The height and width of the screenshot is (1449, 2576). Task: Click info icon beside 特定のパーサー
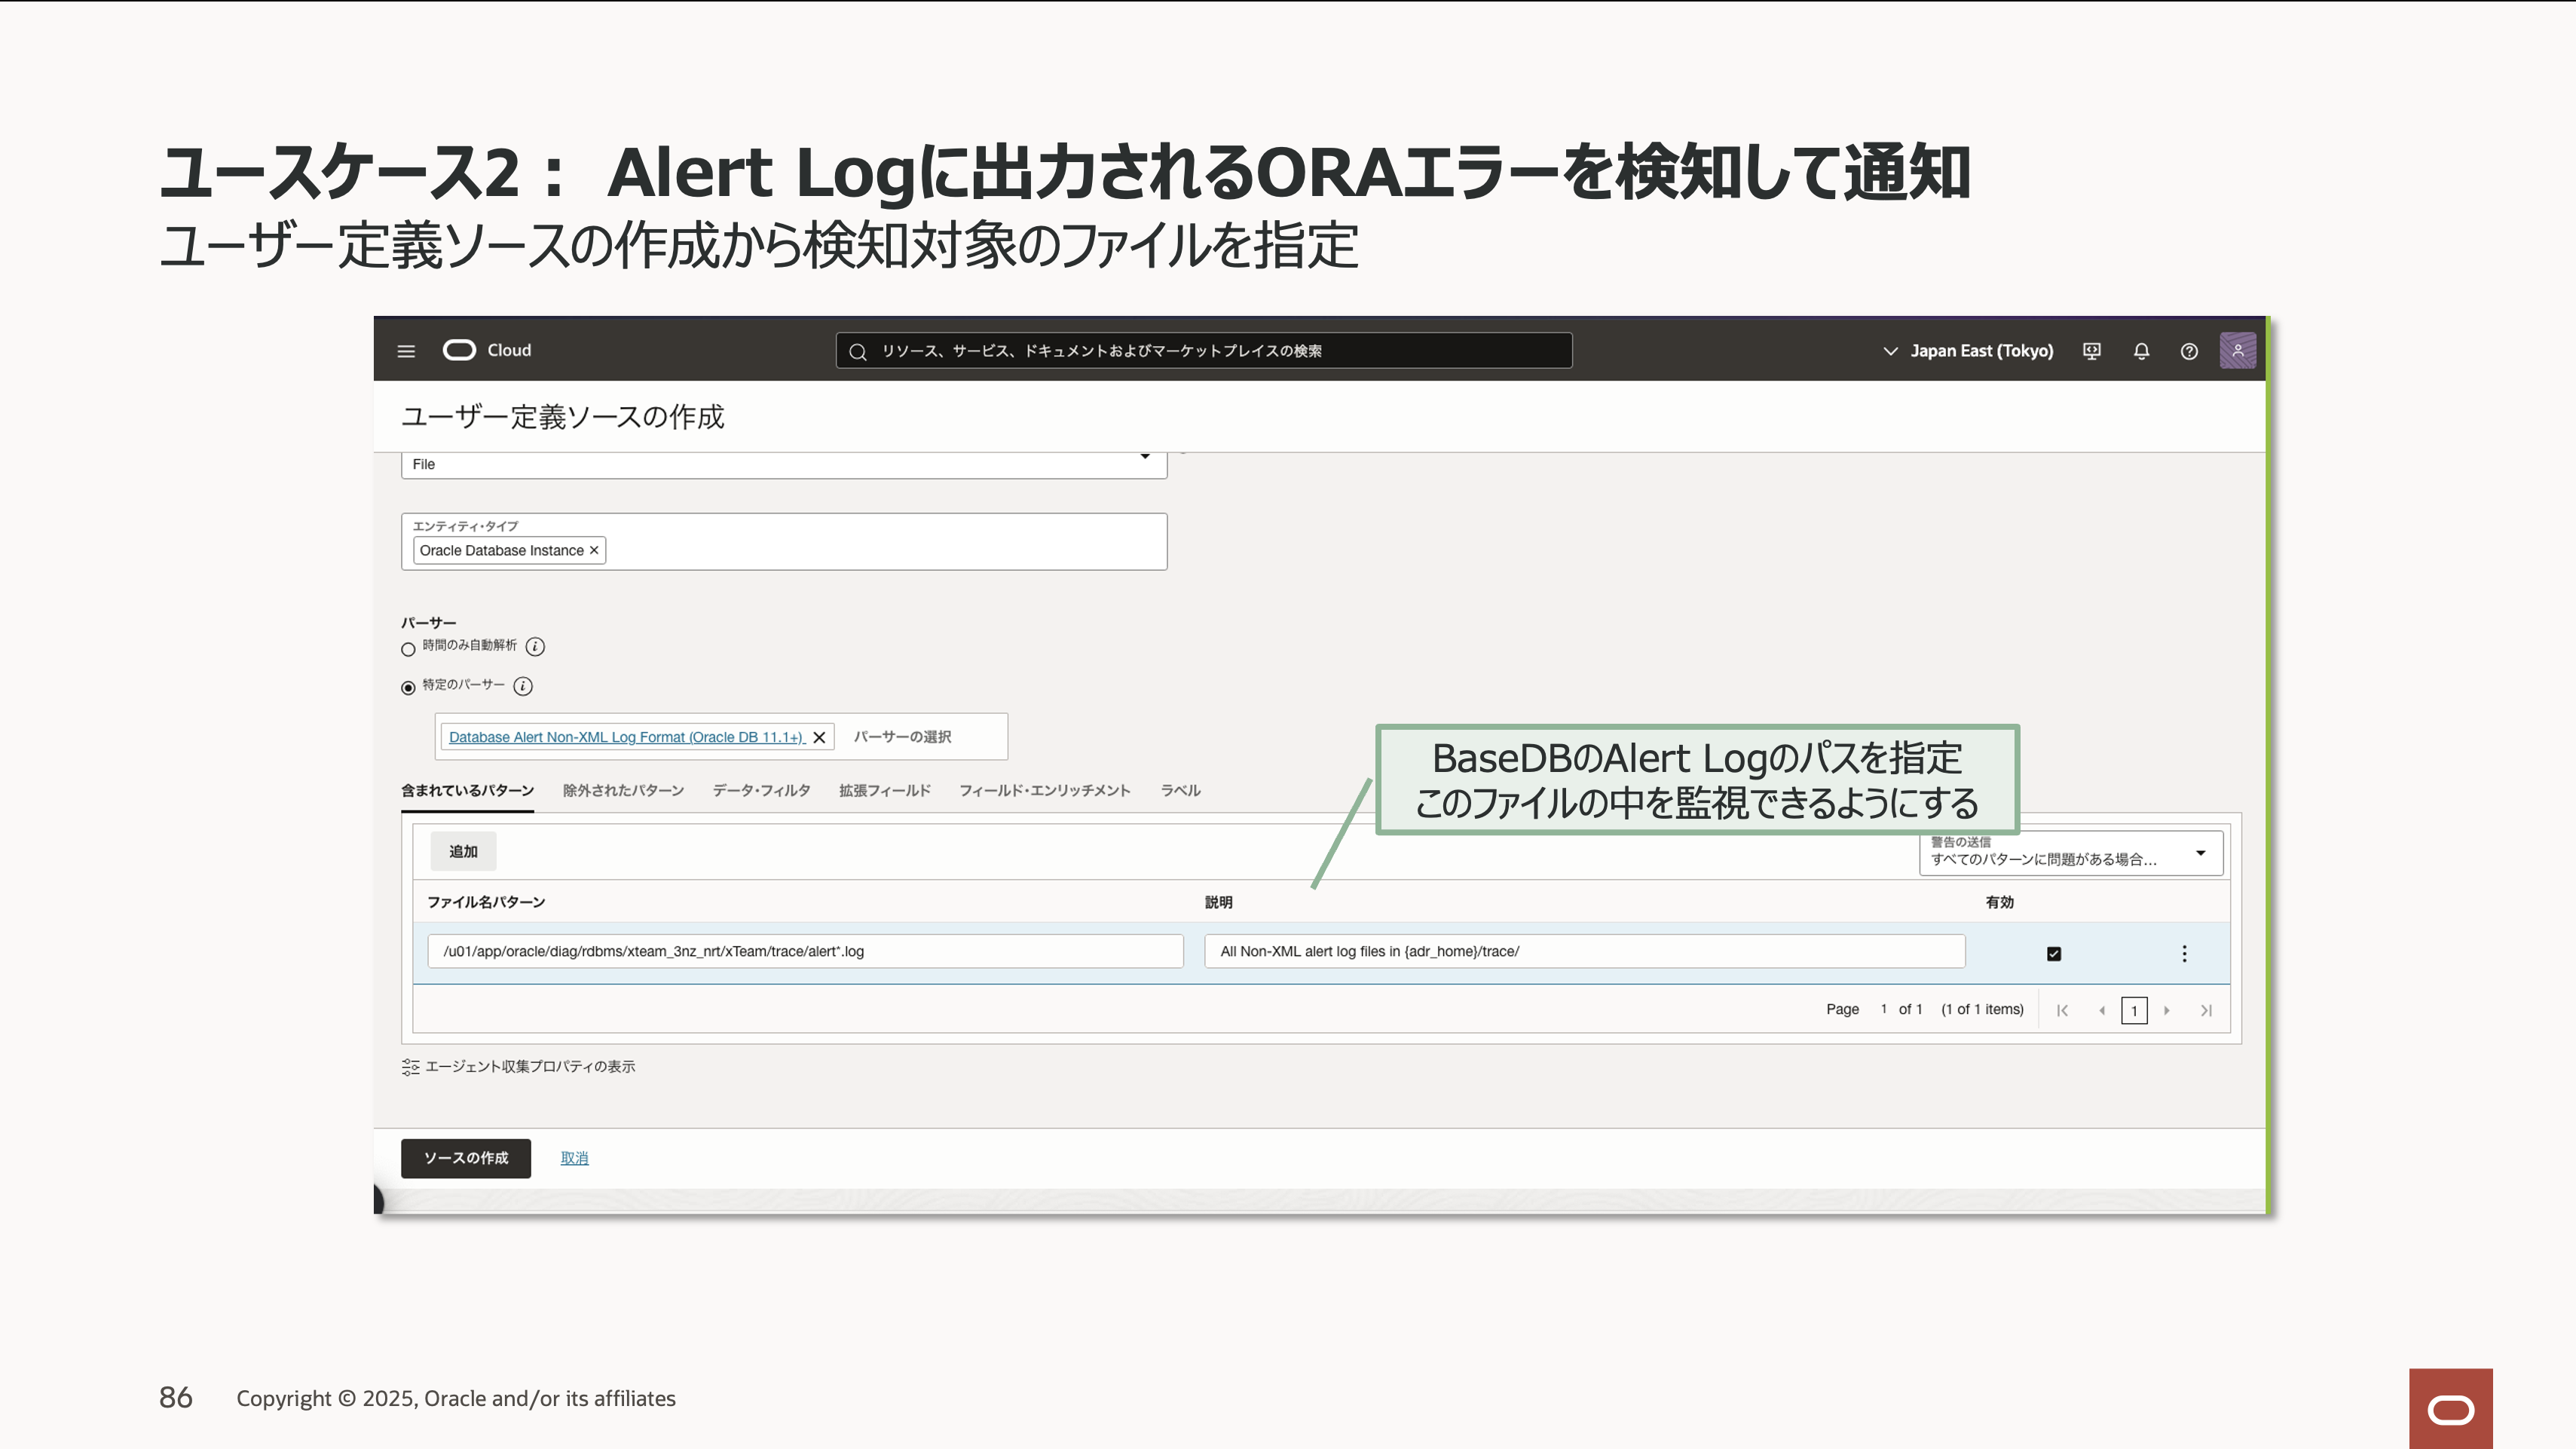(523, 686)
